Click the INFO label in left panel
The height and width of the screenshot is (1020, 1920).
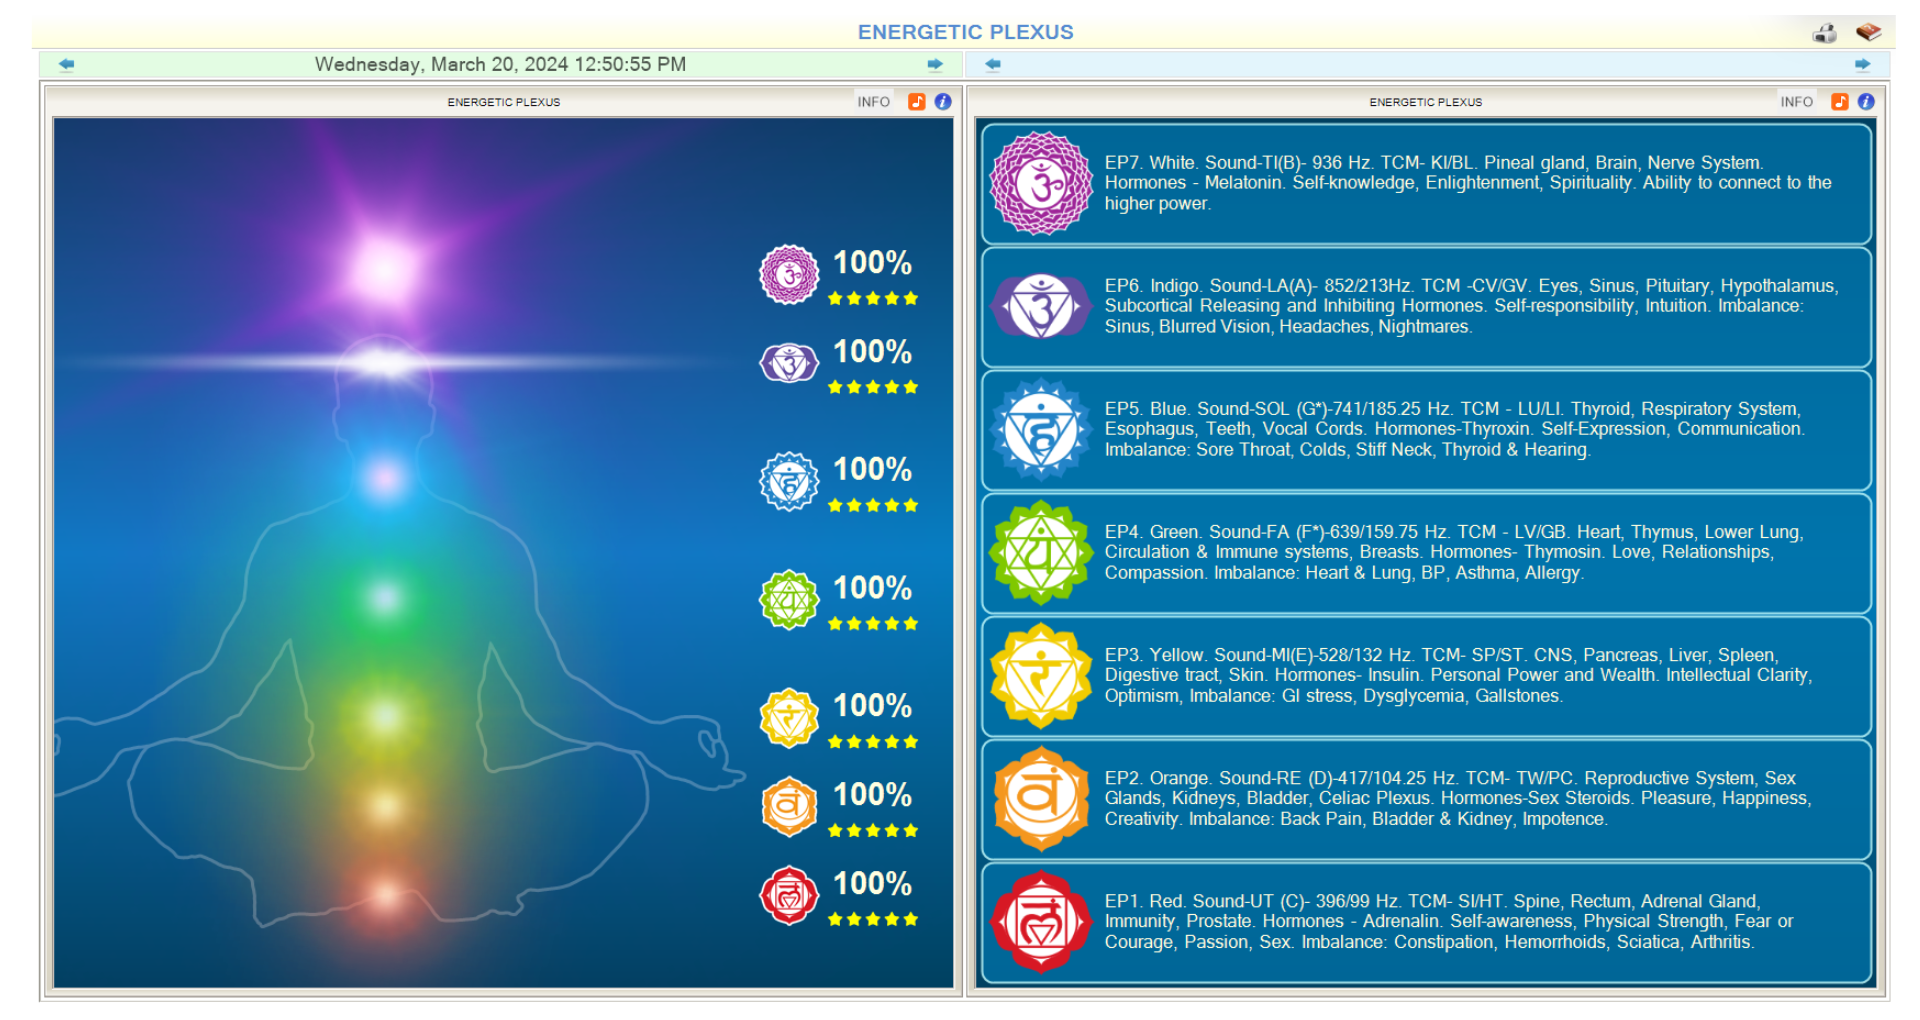click(x=873, y=102)
